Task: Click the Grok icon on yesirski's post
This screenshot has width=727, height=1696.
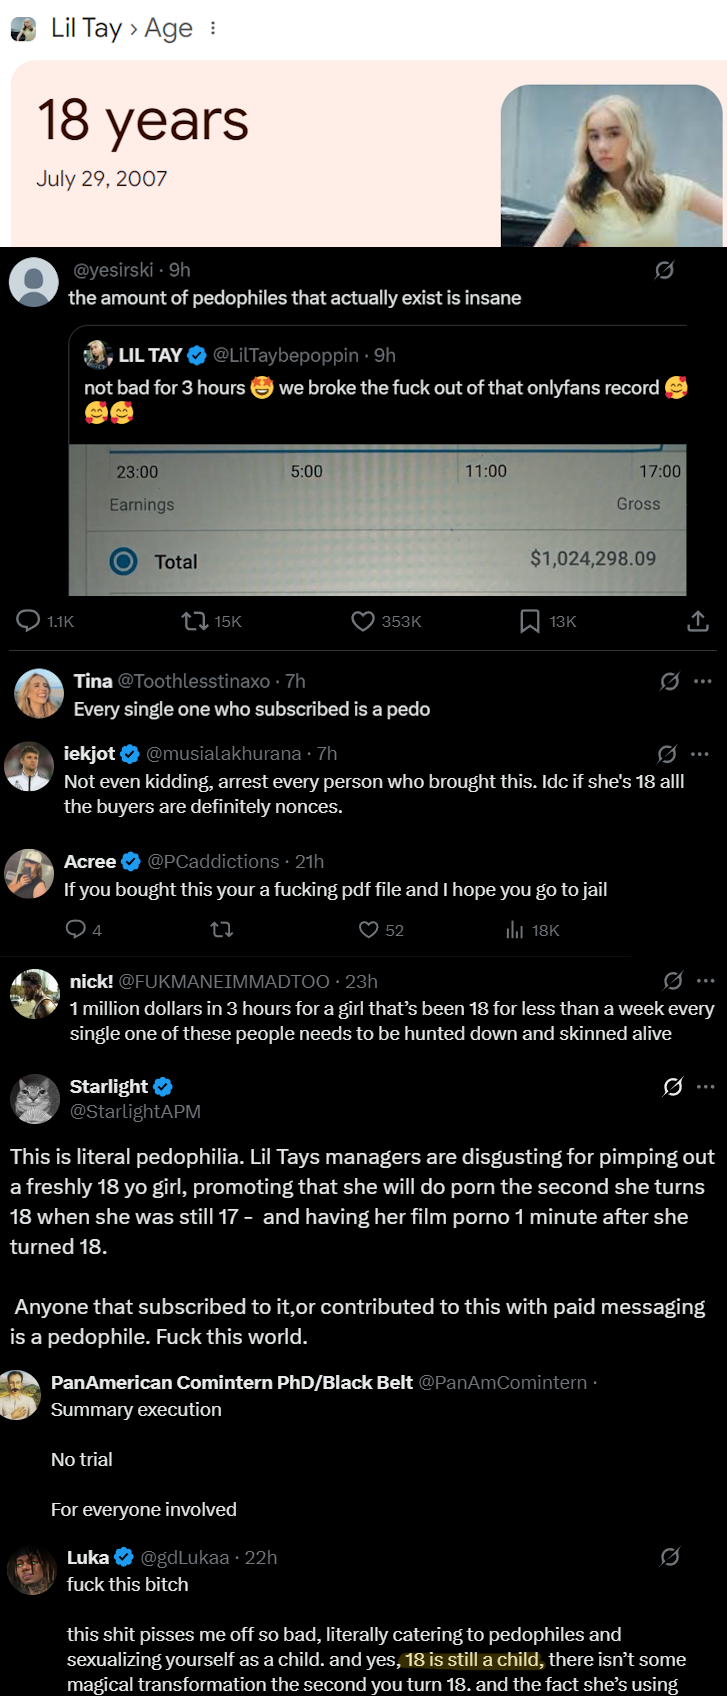Action: (664, 270)
